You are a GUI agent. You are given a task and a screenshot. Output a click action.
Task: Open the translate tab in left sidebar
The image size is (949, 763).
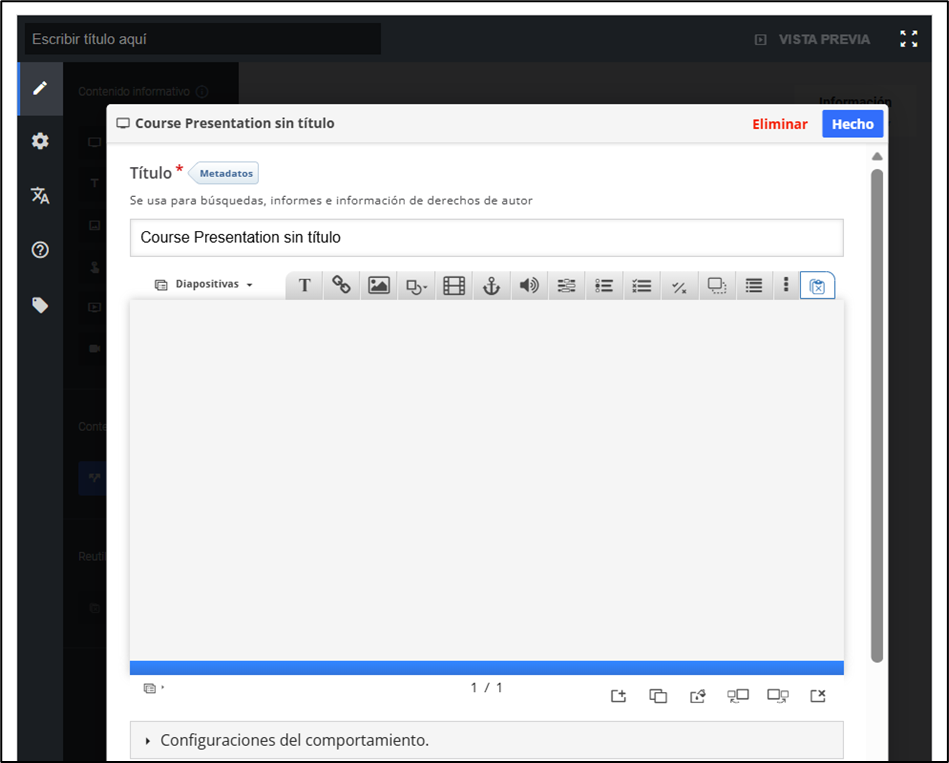(40, 195)
